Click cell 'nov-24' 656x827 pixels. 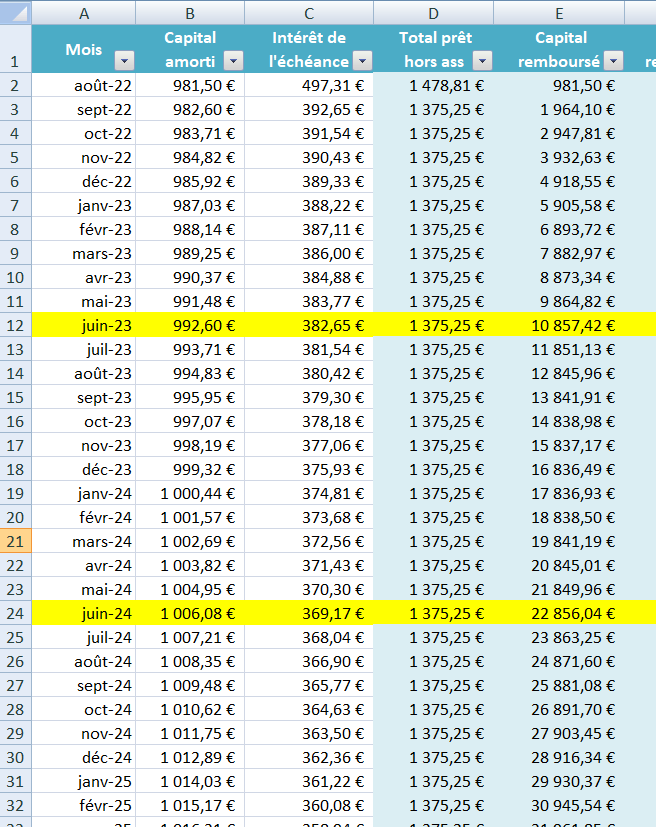tap(84, 733)
